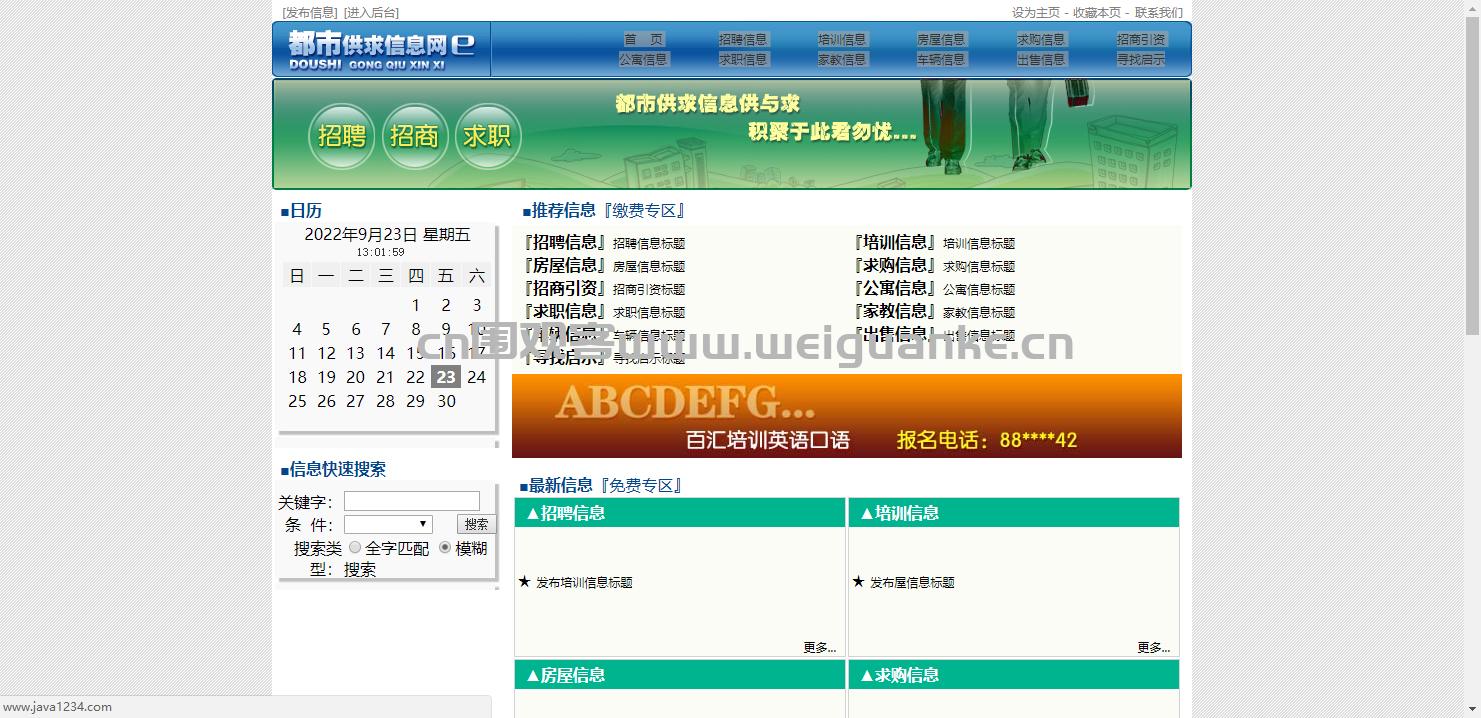Open the 求职信息 navigation tab
This screenshot has height=718, width=1481.
[x=743, y=59]
